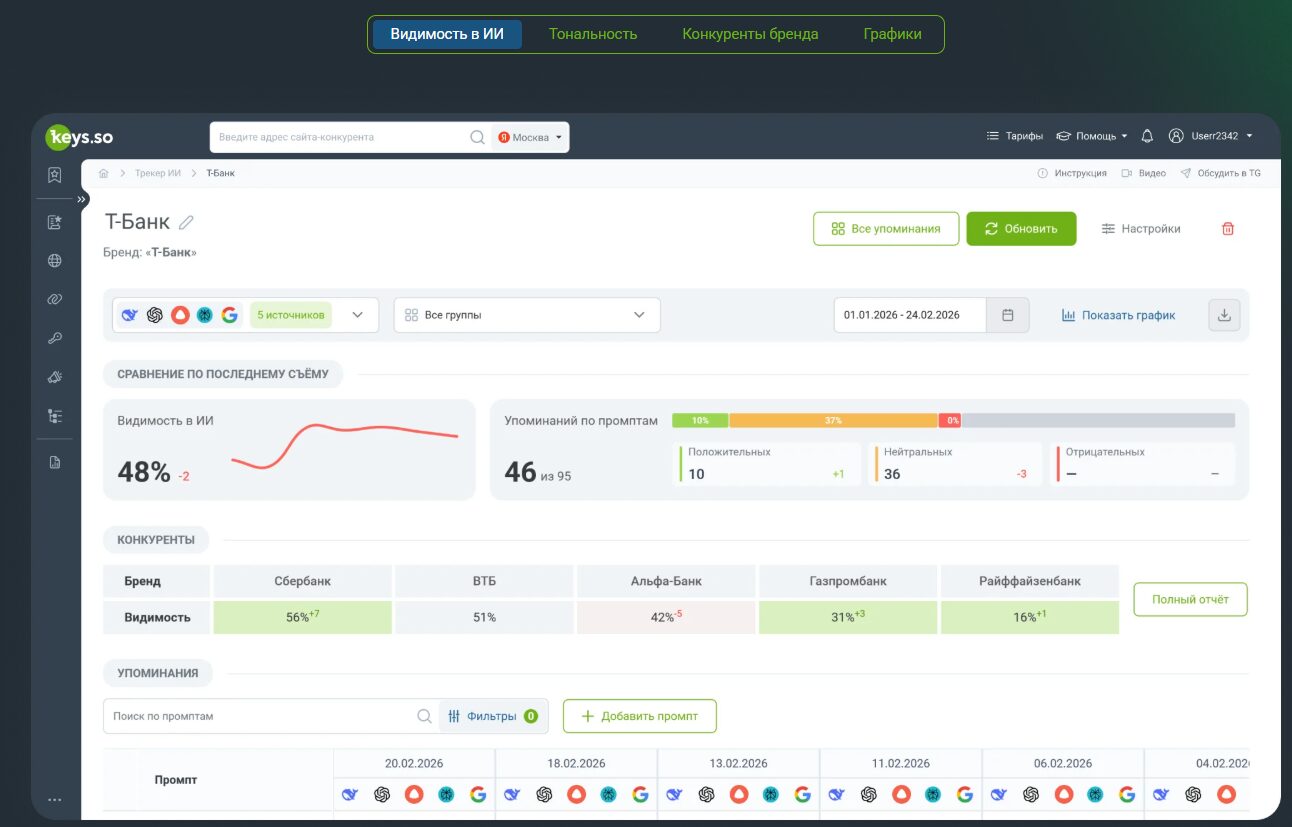Switch to the Тональность tab
The height and width of the screenshot is (827, 1292).
[593, 34]
